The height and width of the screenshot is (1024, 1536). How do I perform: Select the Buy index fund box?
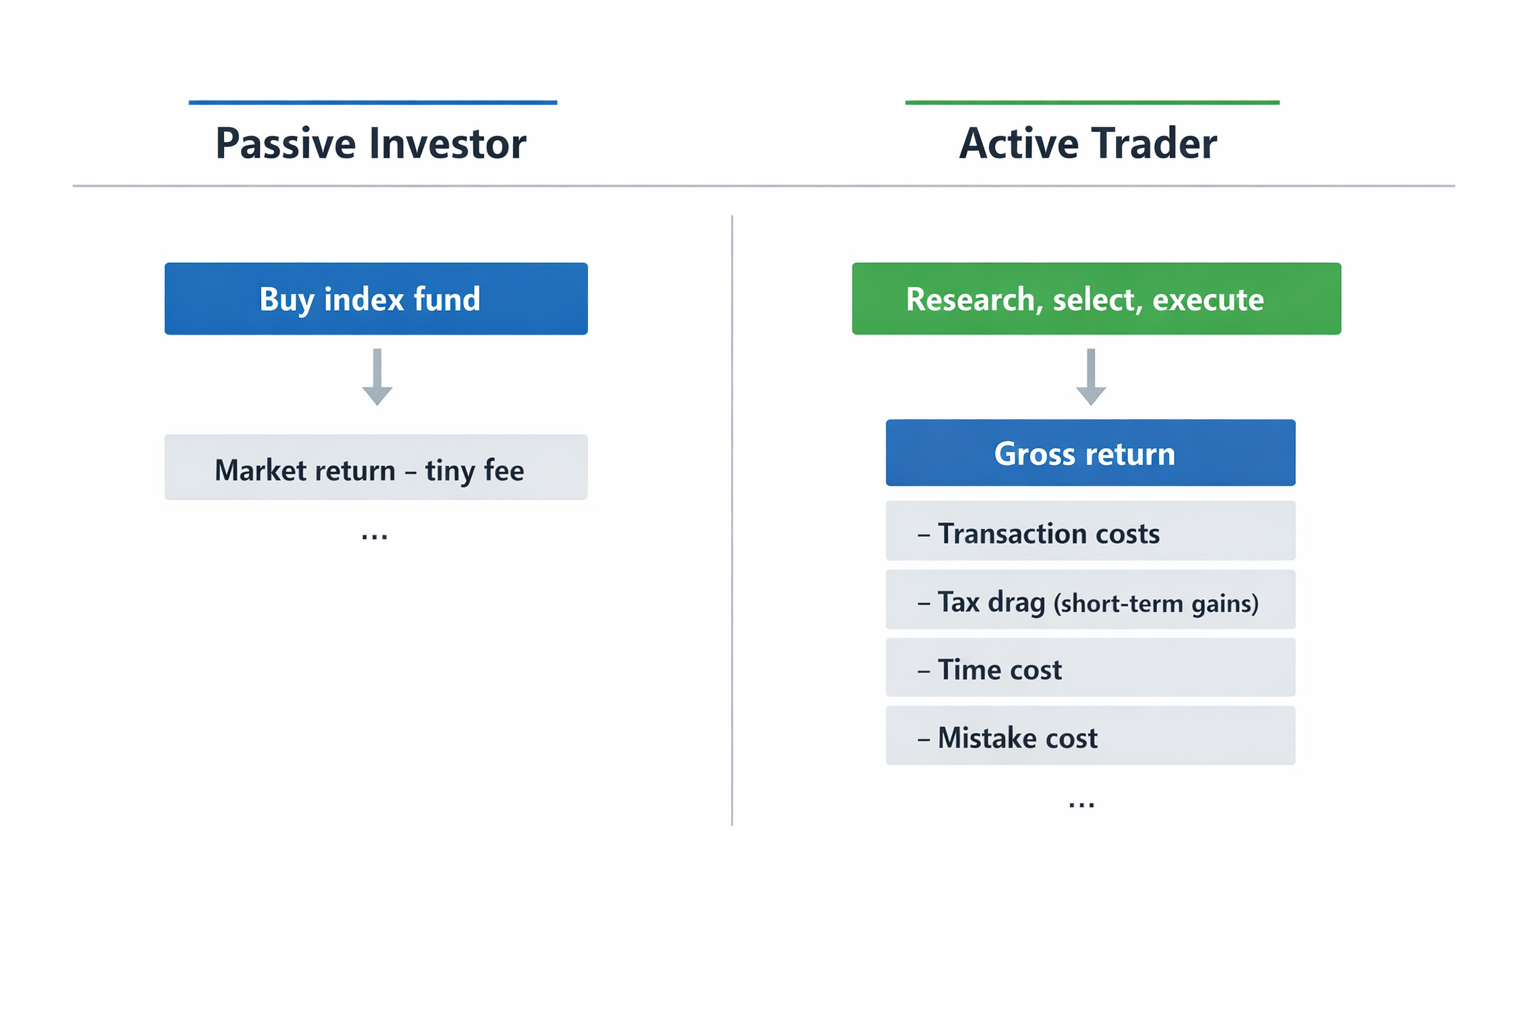pyautogui.click(x=376, y=299)
